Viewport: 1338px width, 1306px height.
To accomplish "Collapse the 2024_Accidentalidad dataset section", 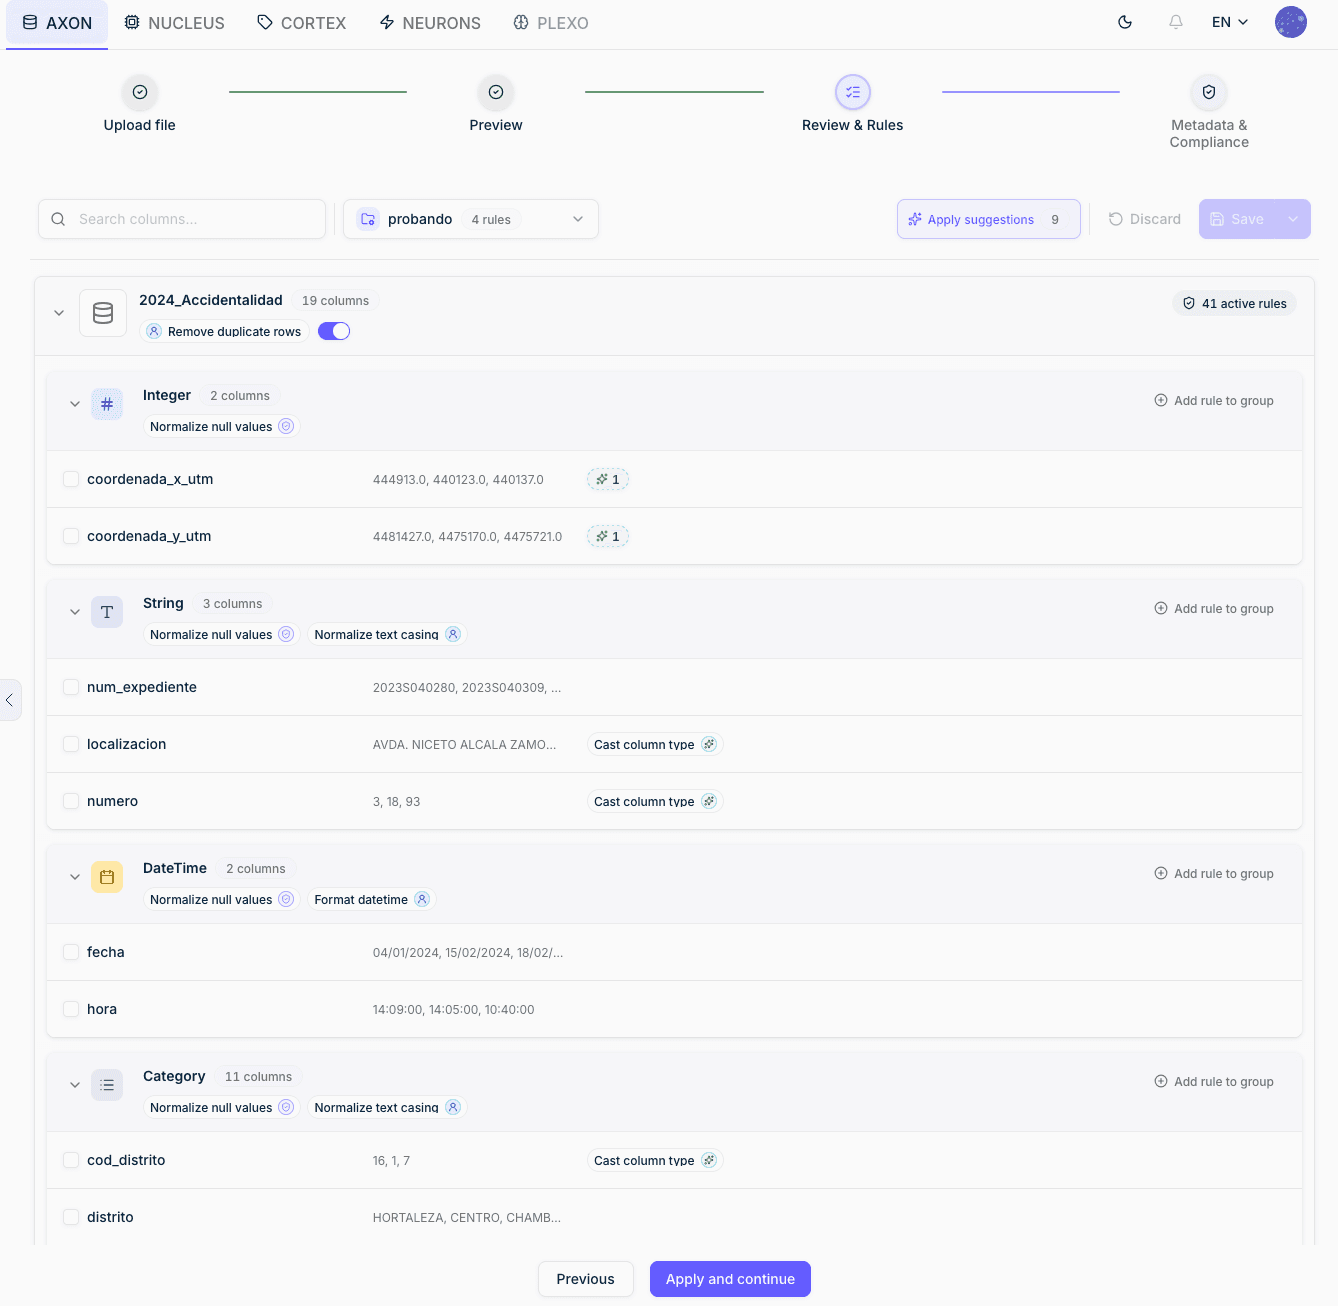I will pyautogui.click(x=59, y=313).
